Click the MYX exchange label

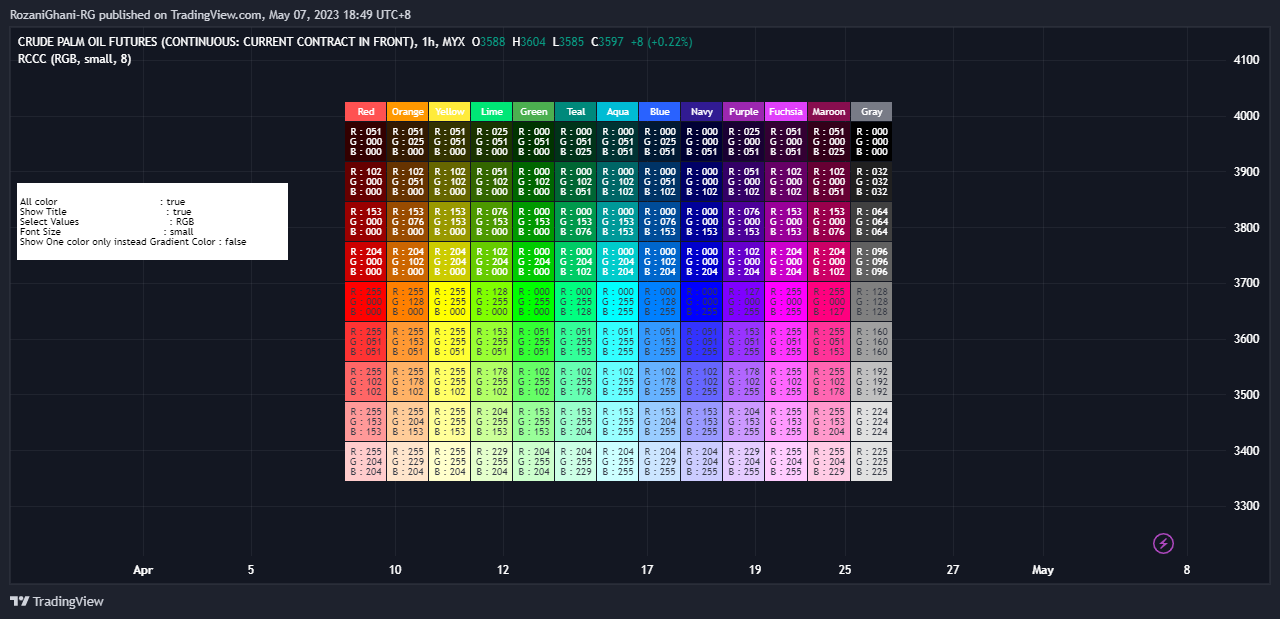[453, 42]
